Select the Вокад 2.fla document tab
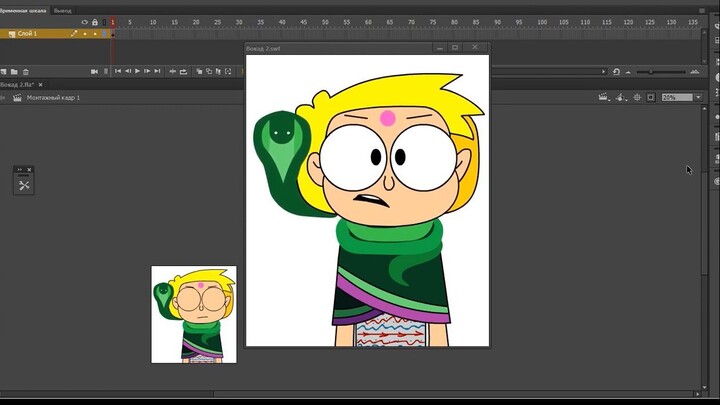The width and height of the screenshot is (720, 405). point(17,84)
